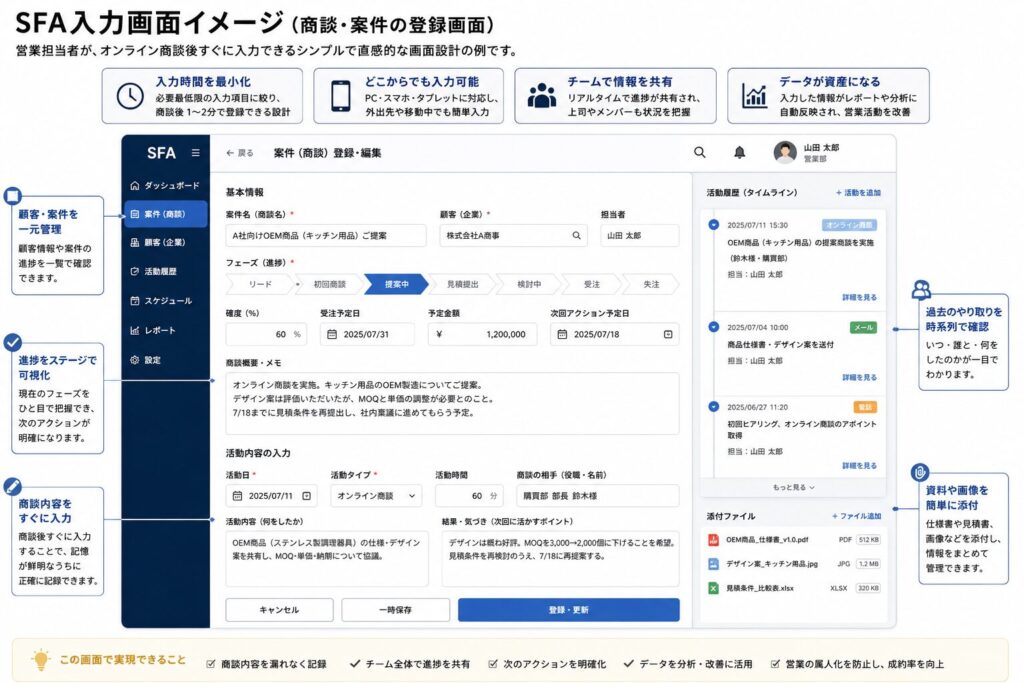Open 顧客（企業） in the sidebar
1024x683 pixels.
point(165,242)
